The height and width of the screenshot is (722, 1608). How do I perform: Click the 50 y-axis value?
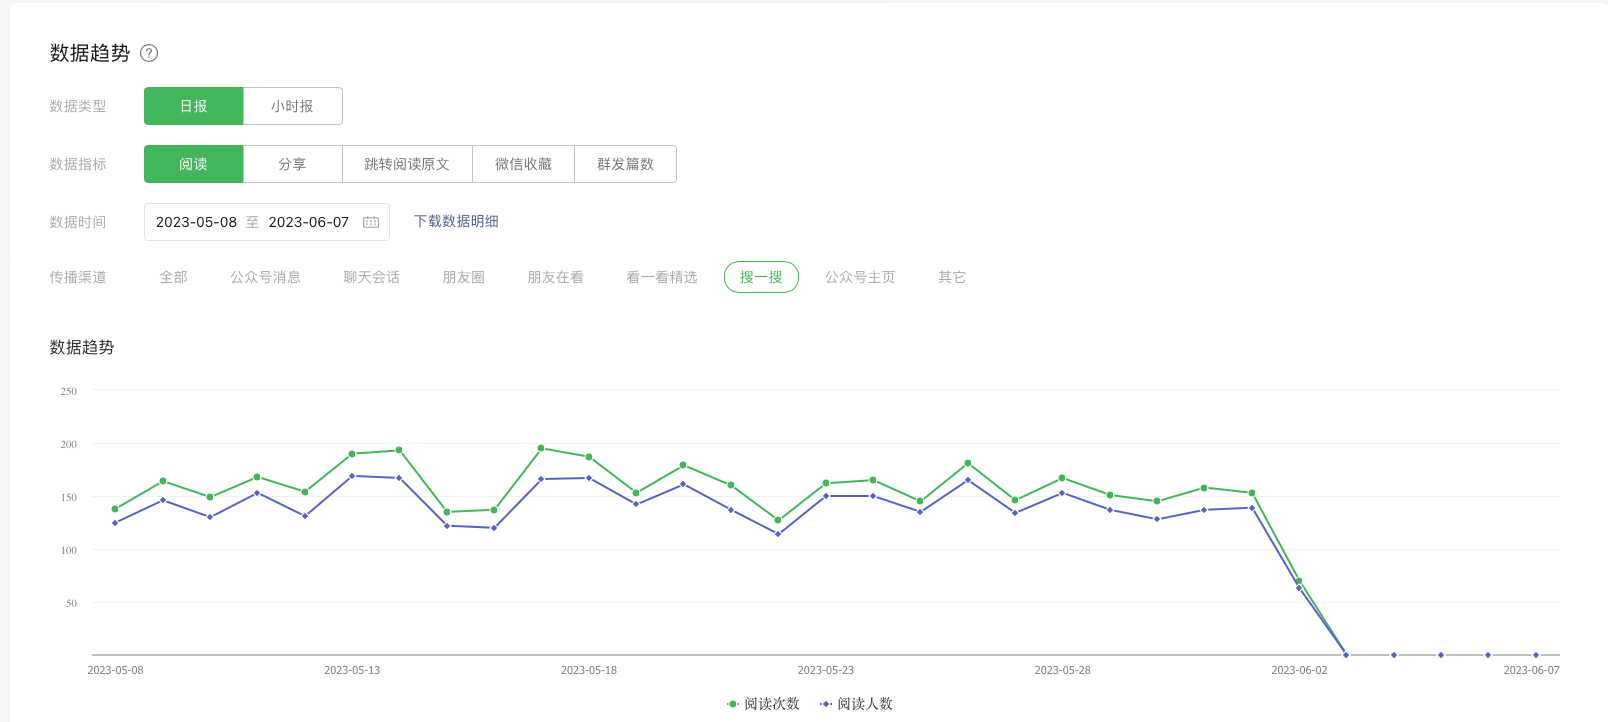(x=71, y=603)
